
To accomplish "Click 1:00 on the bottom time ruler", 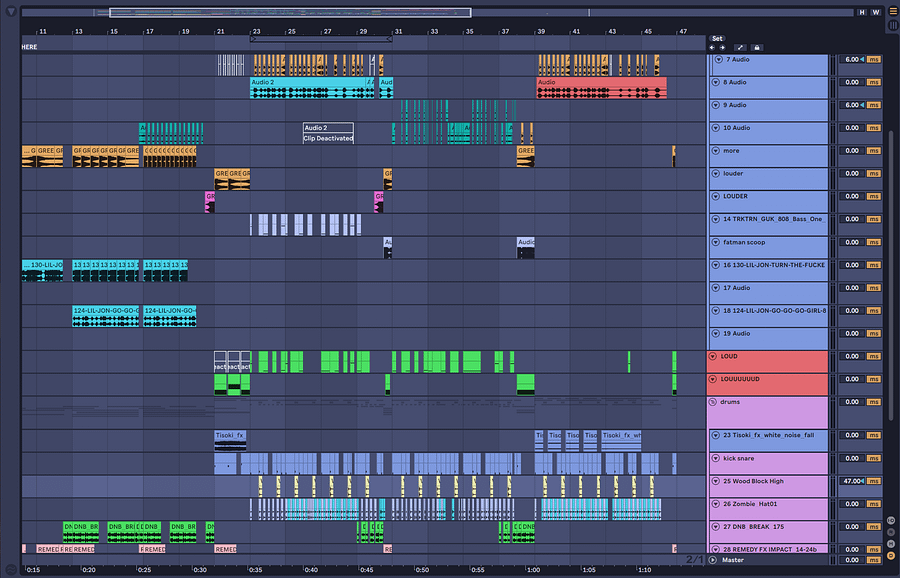I will point(533,570).
